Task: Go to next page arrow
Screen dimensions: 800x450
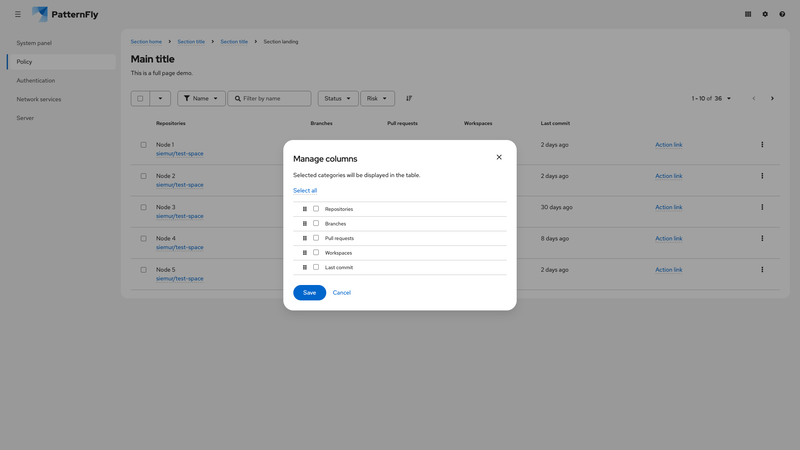Action: click(x=772, y=98)
